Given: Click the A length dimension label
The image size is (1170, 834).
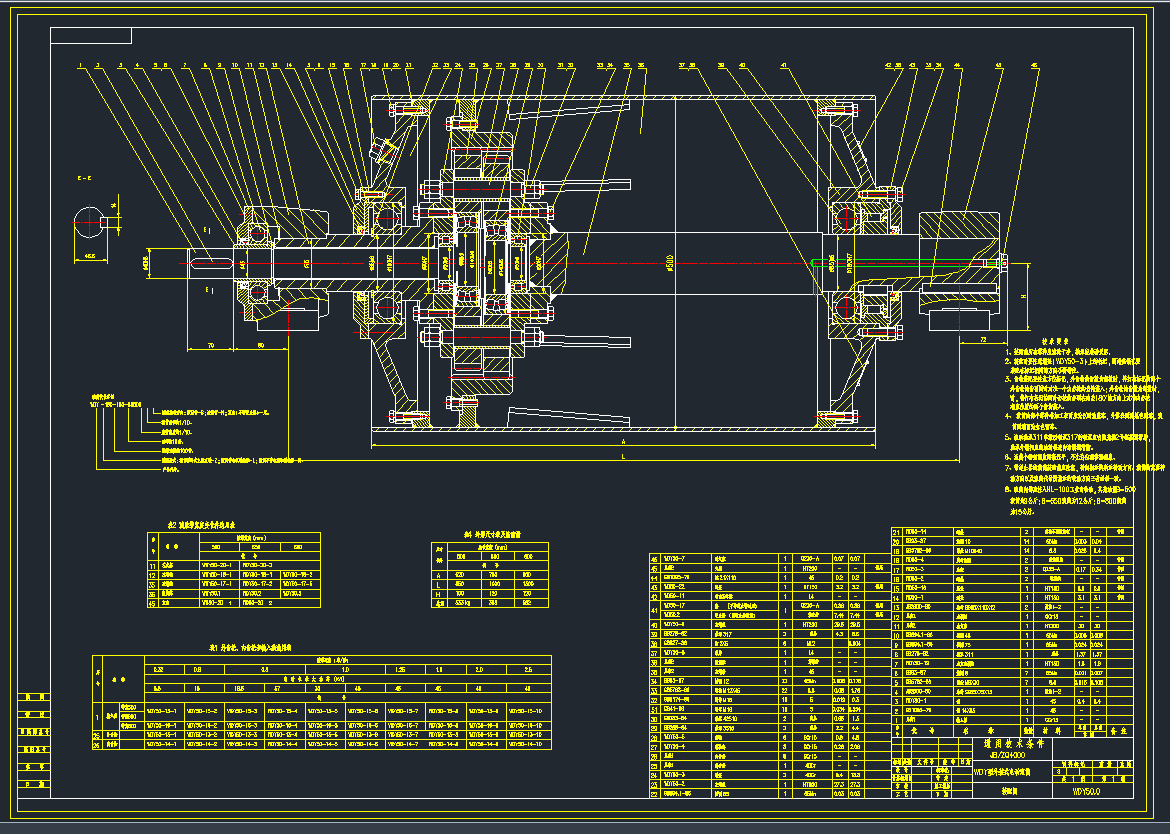Looking at the screenshot, I should tap(624, 440).
